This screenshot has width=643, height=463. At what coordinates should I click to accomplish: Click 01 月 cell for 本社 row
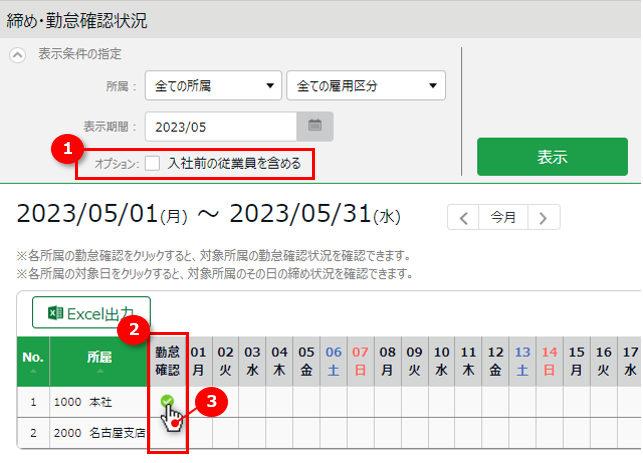pyautogui.click(x=198, y=401)
